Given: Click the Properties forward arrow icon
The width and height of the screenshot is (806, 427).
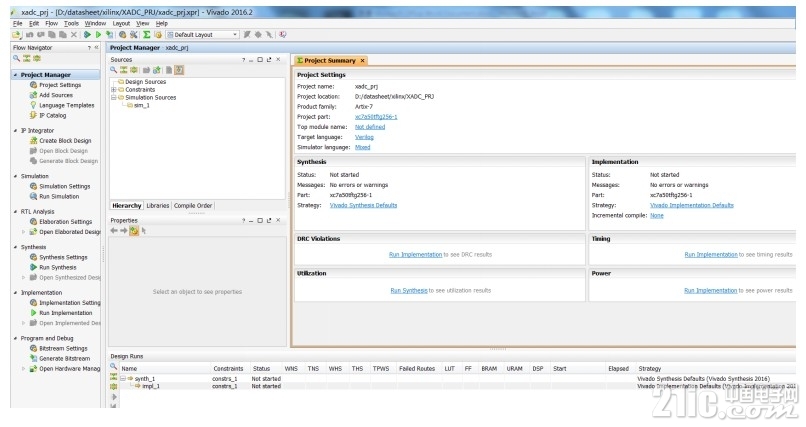Looking at the screenshot, I should (124, 231).
